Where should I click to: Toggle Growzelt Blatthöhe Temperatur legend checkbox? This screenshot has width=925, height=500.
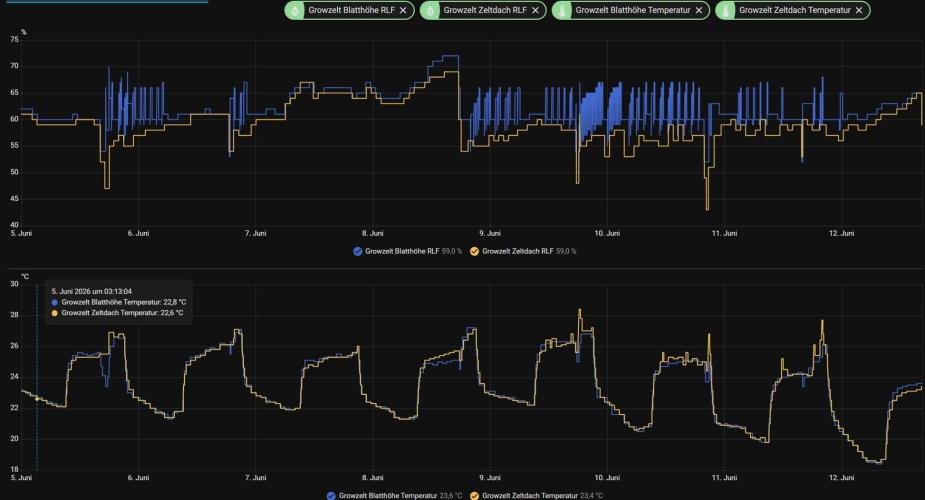pyautogui.click(x=331, y=495)
